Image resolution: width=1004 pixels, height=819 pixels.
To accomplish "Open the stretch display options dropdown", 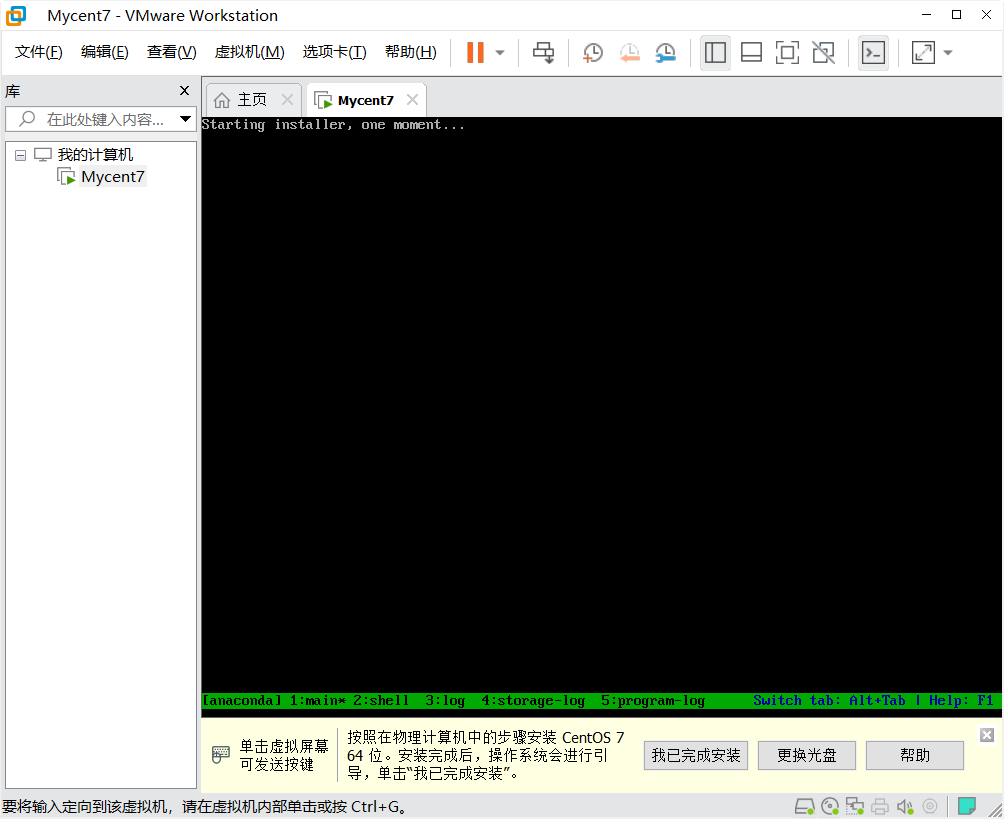I will click(x=948, y=53).
